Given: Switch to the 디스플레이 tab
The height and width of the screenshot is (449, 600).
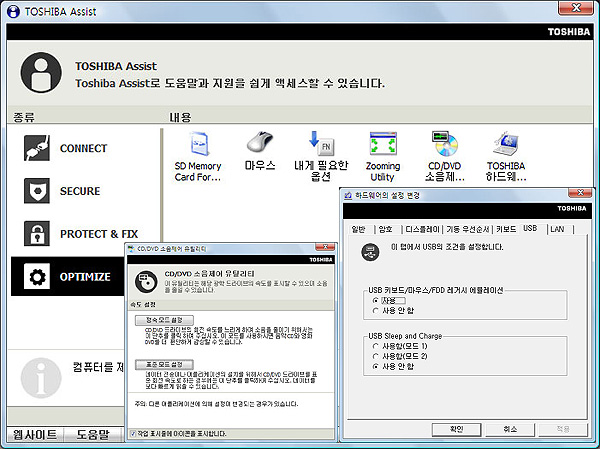Looking at the screenshot, I should point(422,229).
